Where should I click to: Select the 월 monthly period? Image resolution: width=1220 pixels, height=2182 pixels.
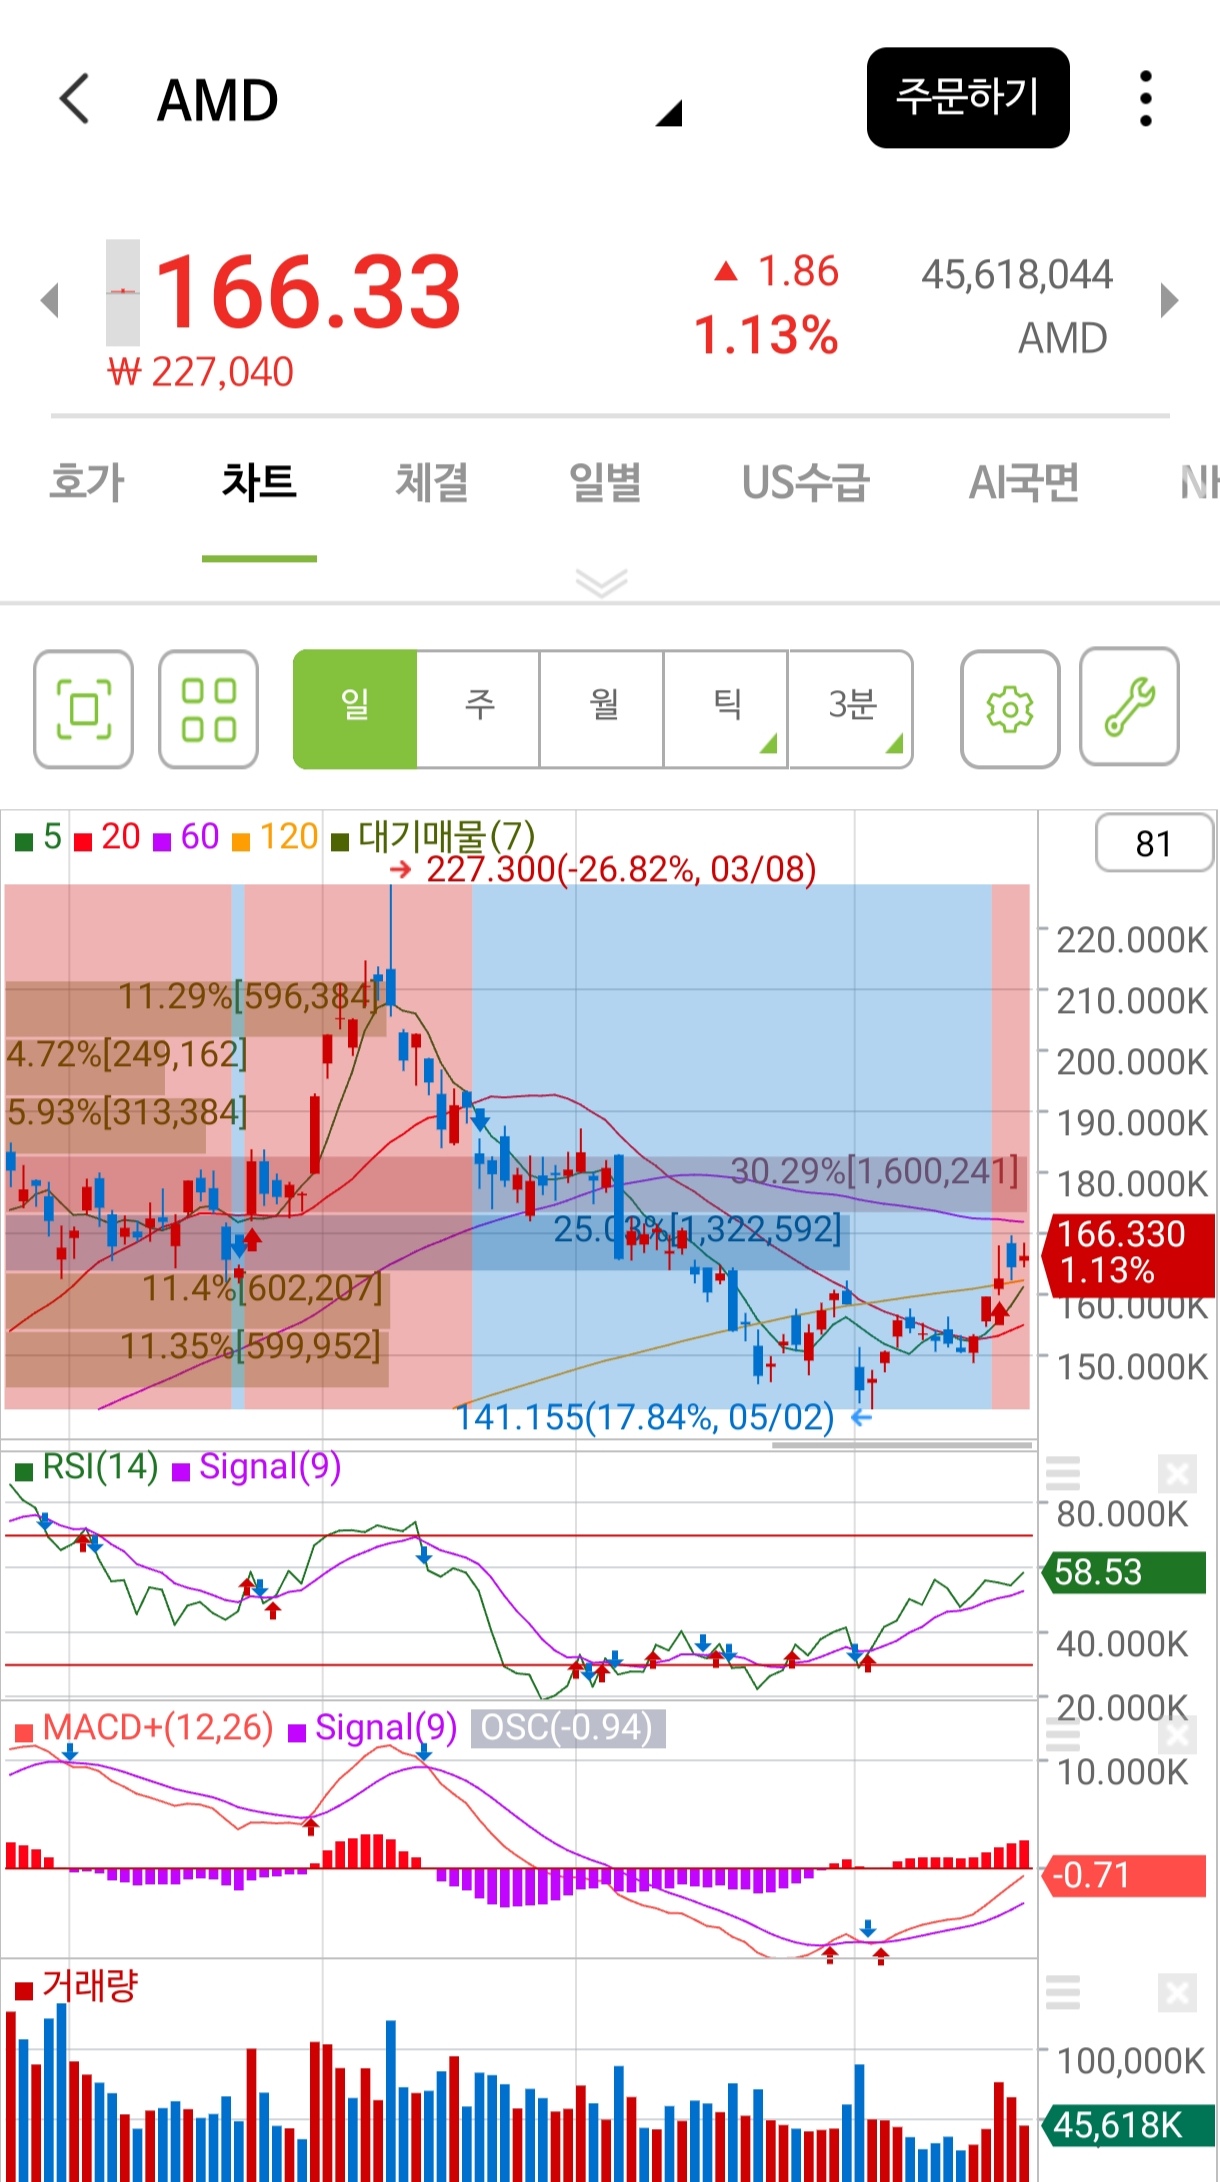[603, 709]
